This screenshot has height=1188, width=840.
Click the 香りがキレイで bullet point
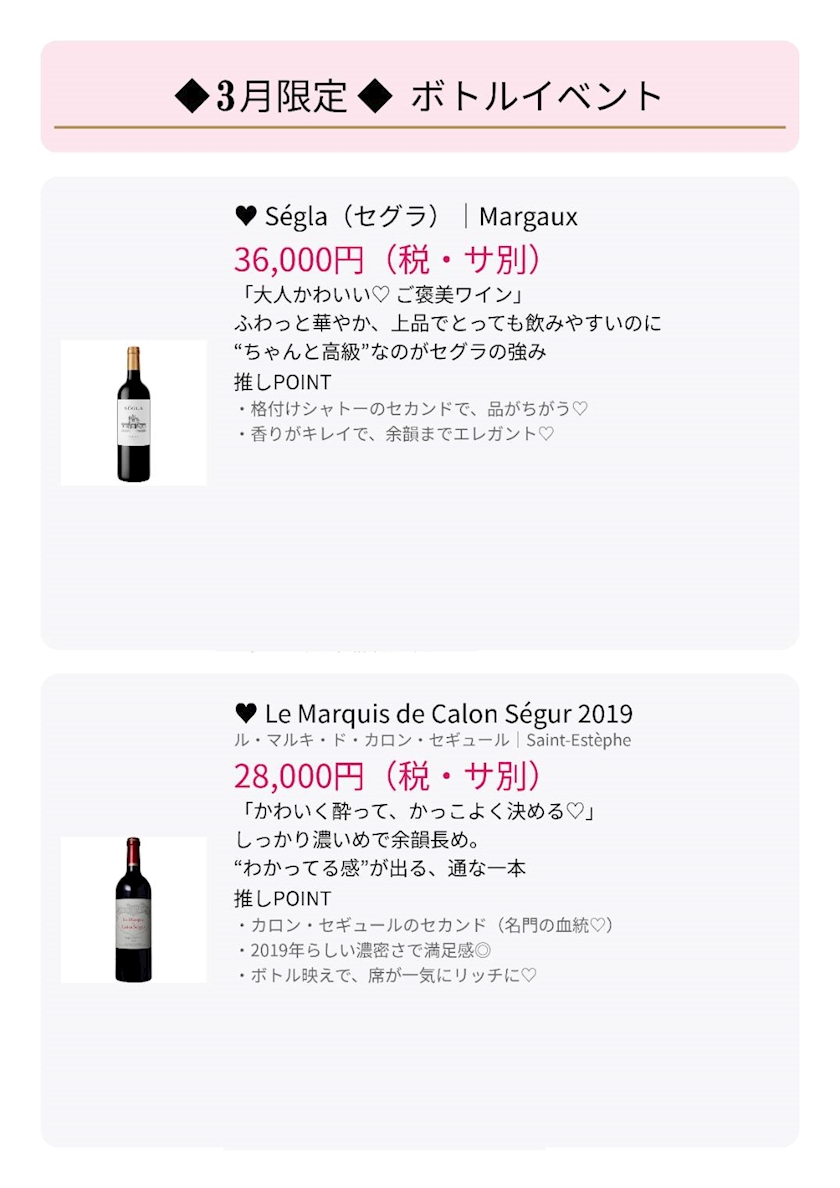tap(395, 434)
